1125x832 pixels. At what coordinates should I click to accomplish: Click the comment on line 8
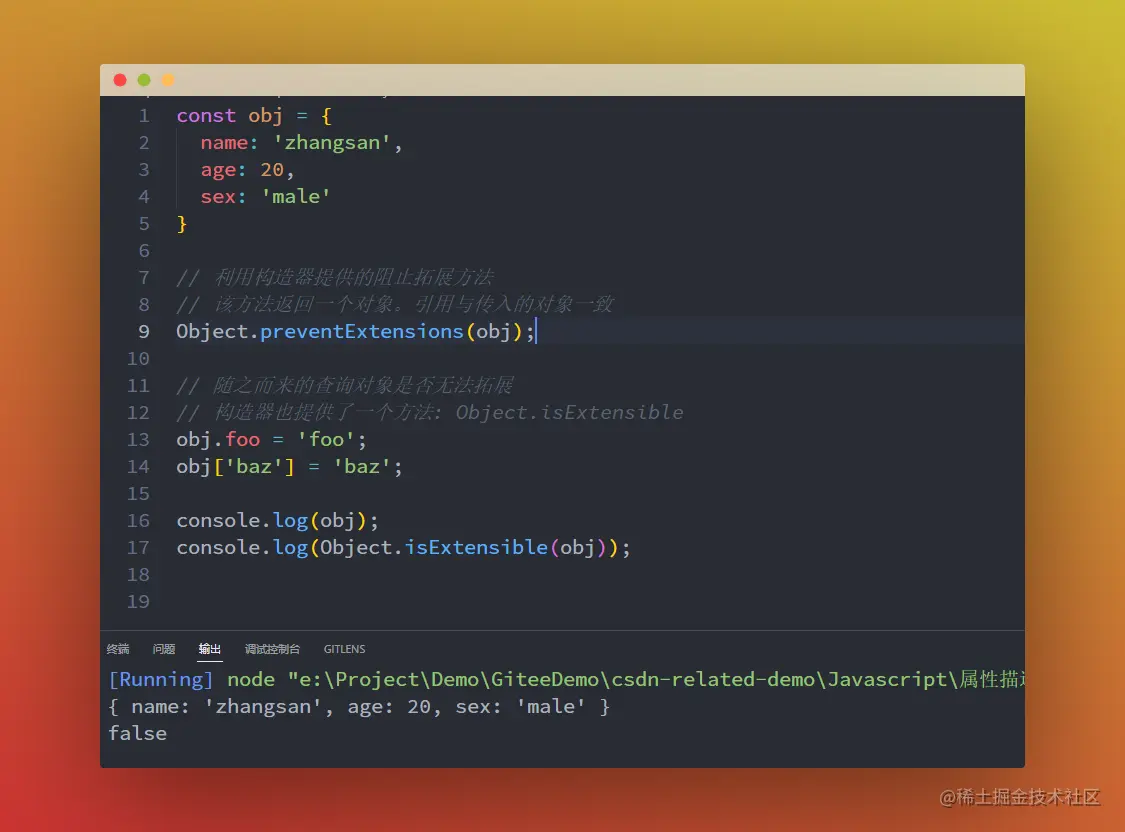[395, 305]
